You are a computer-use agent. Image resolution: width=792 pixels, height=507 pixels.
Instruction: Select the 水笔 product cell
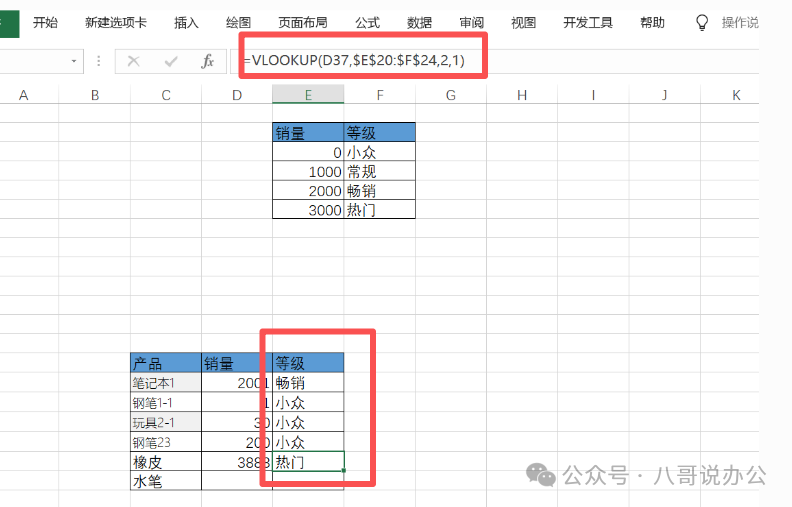pyautogui.click(x=166, y=481)
